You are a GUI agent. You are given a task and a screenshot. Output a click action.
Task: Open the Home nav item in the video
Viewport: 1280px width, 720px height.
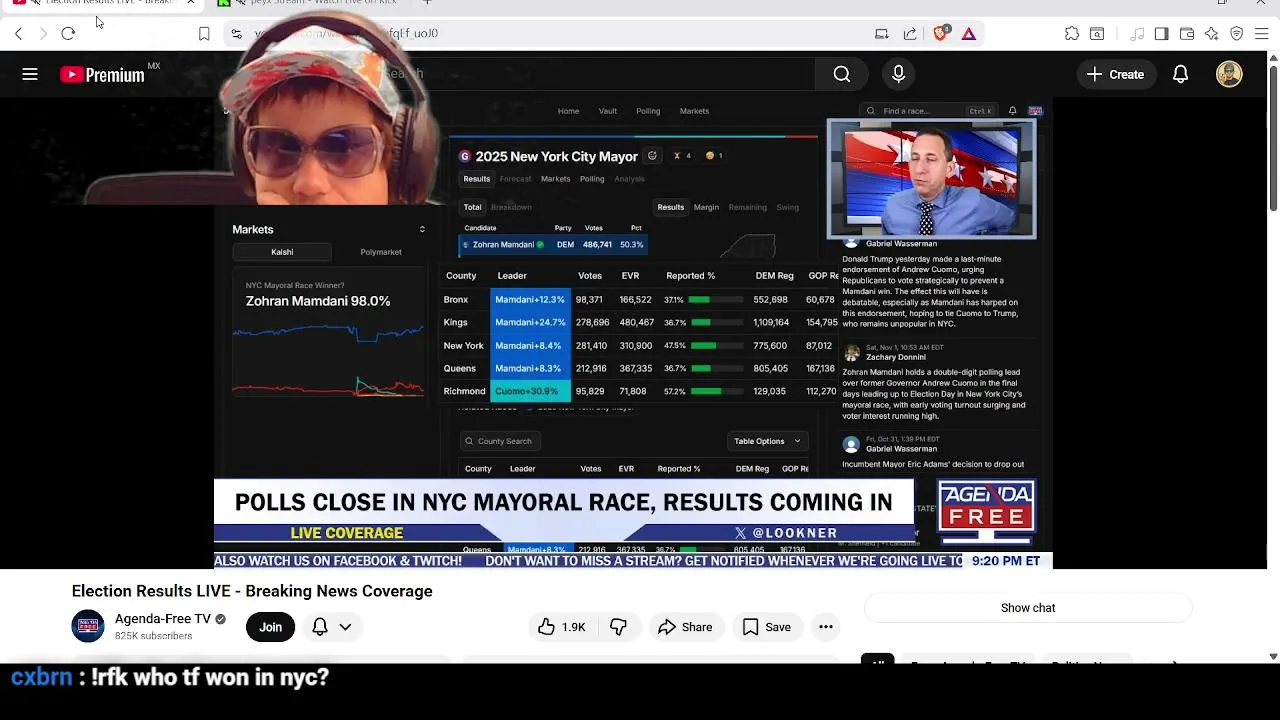[x=568, y=111]
